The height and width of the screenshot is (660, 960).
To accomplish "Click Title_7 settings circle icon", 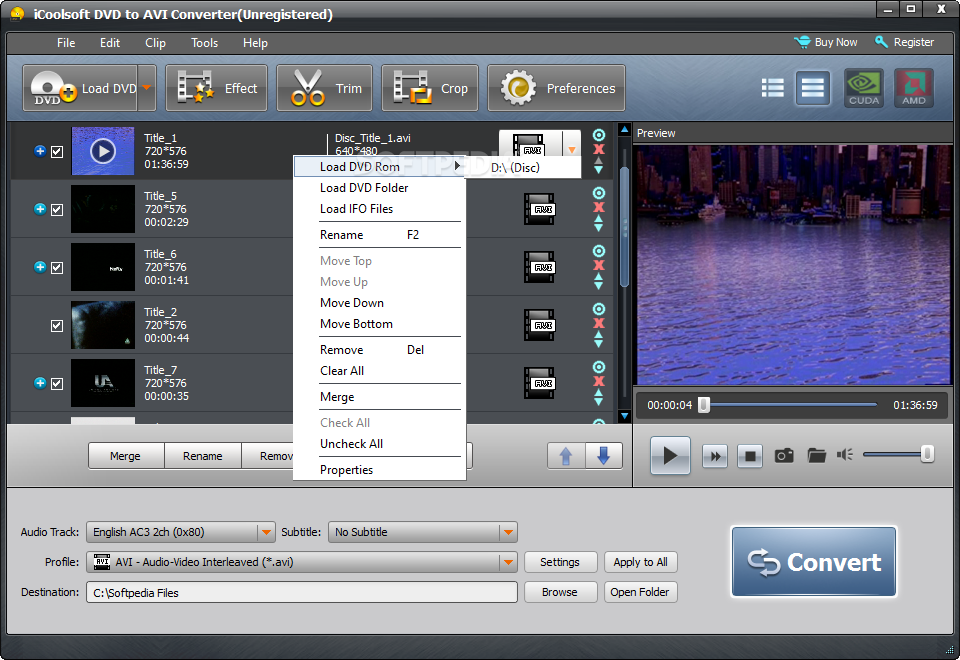I will [599, 367].
